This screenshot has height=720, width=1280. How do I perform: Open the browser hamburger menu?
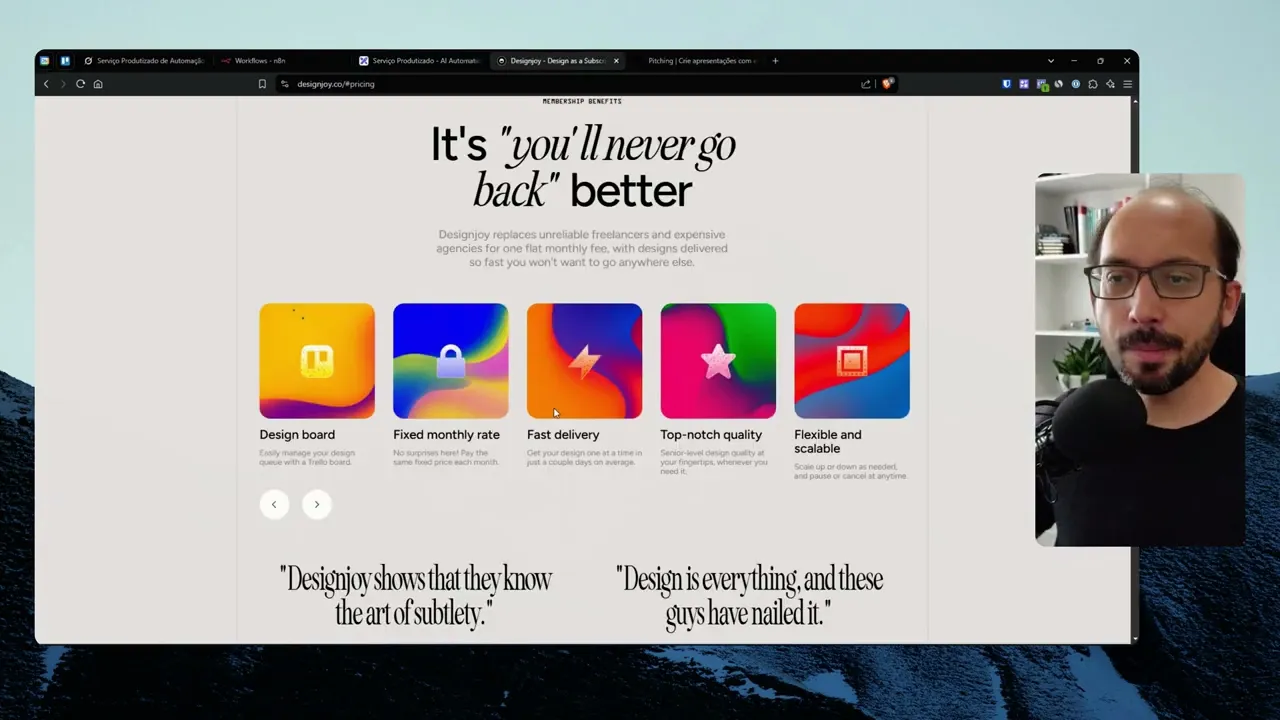[1127, 84]
